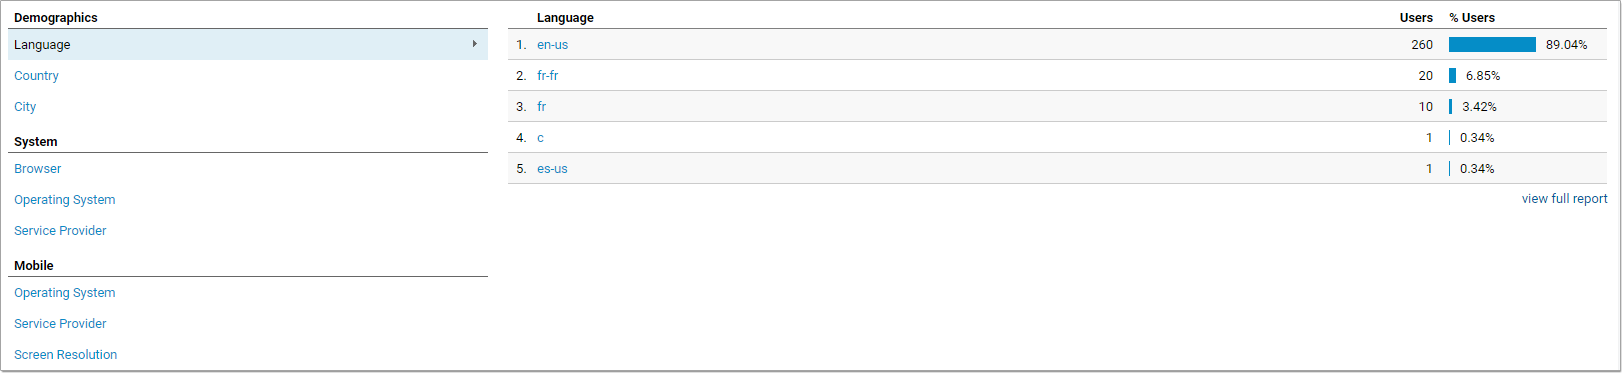Select Service Provider under Mobile
This screenshot has width=1622, height=373.
pos(60,324)
